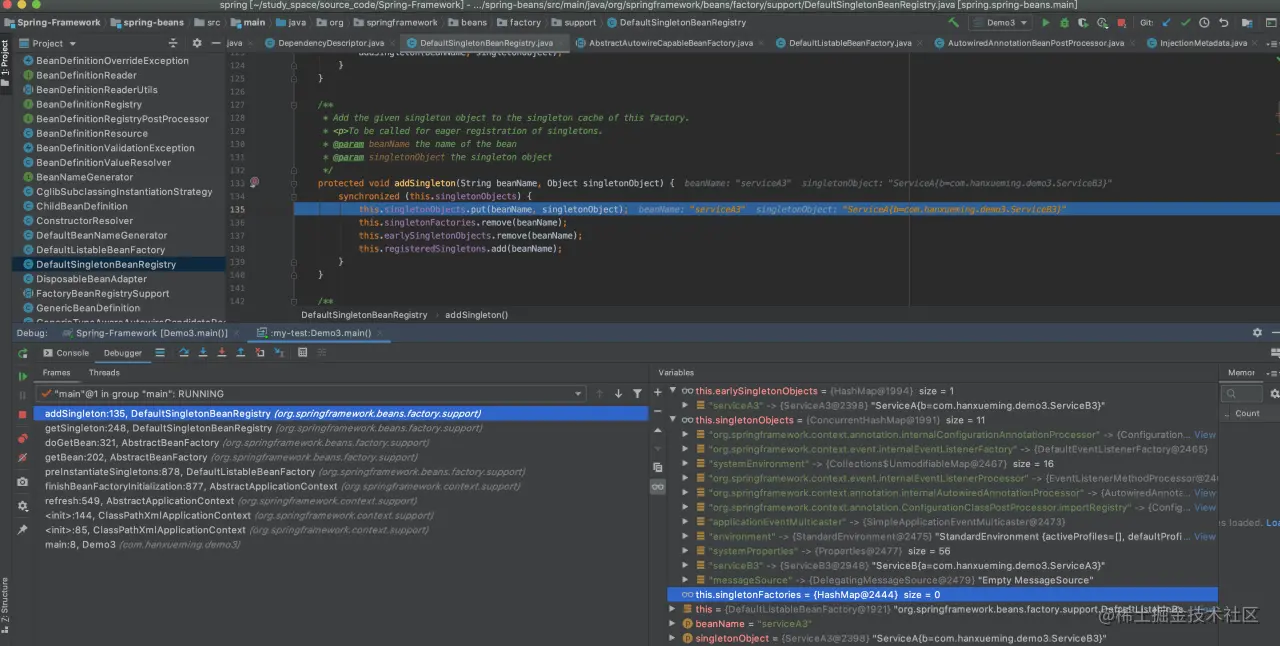1280x646 pixels.
Task: Open DefaultListableBeanFactory.java editor tab
Action: (849, 43)
